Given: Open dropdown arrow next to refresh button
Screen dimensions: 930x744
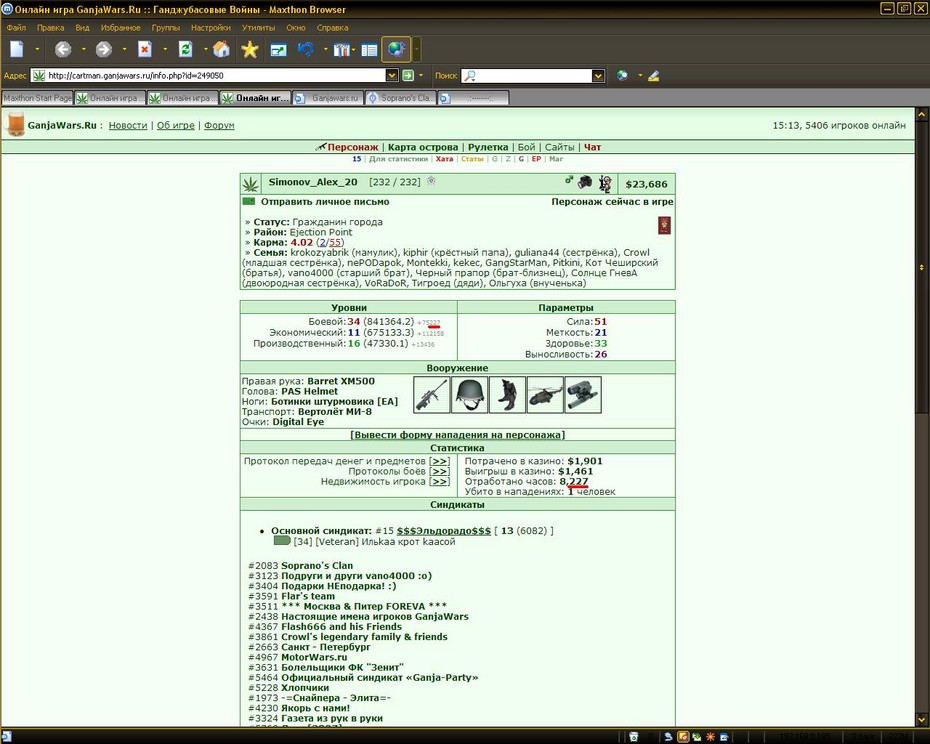Looking at the screenshot, I should [205, 49].
